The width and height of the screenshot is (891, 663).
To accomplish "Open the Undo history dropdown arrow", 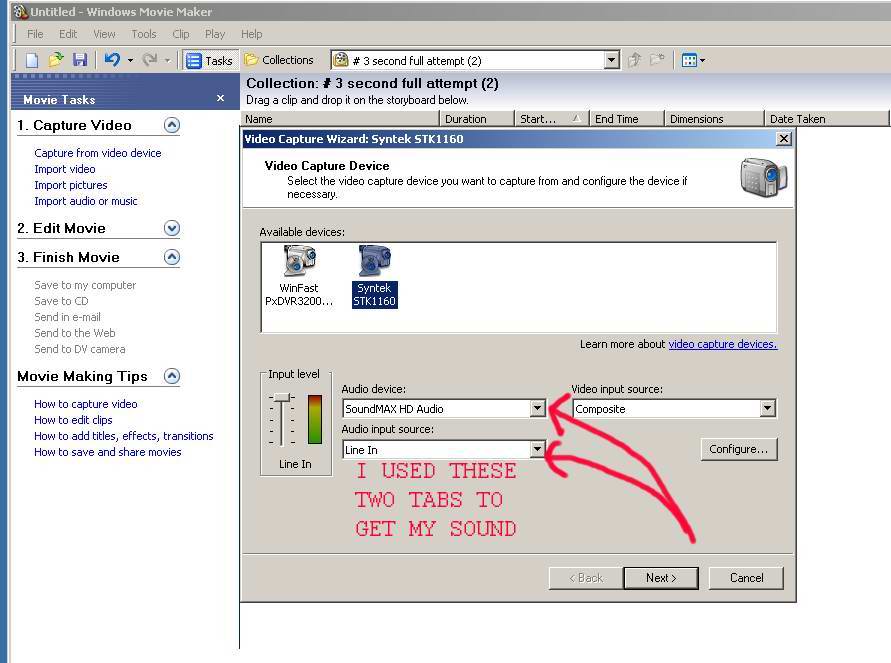I will [x=130, y=60].
